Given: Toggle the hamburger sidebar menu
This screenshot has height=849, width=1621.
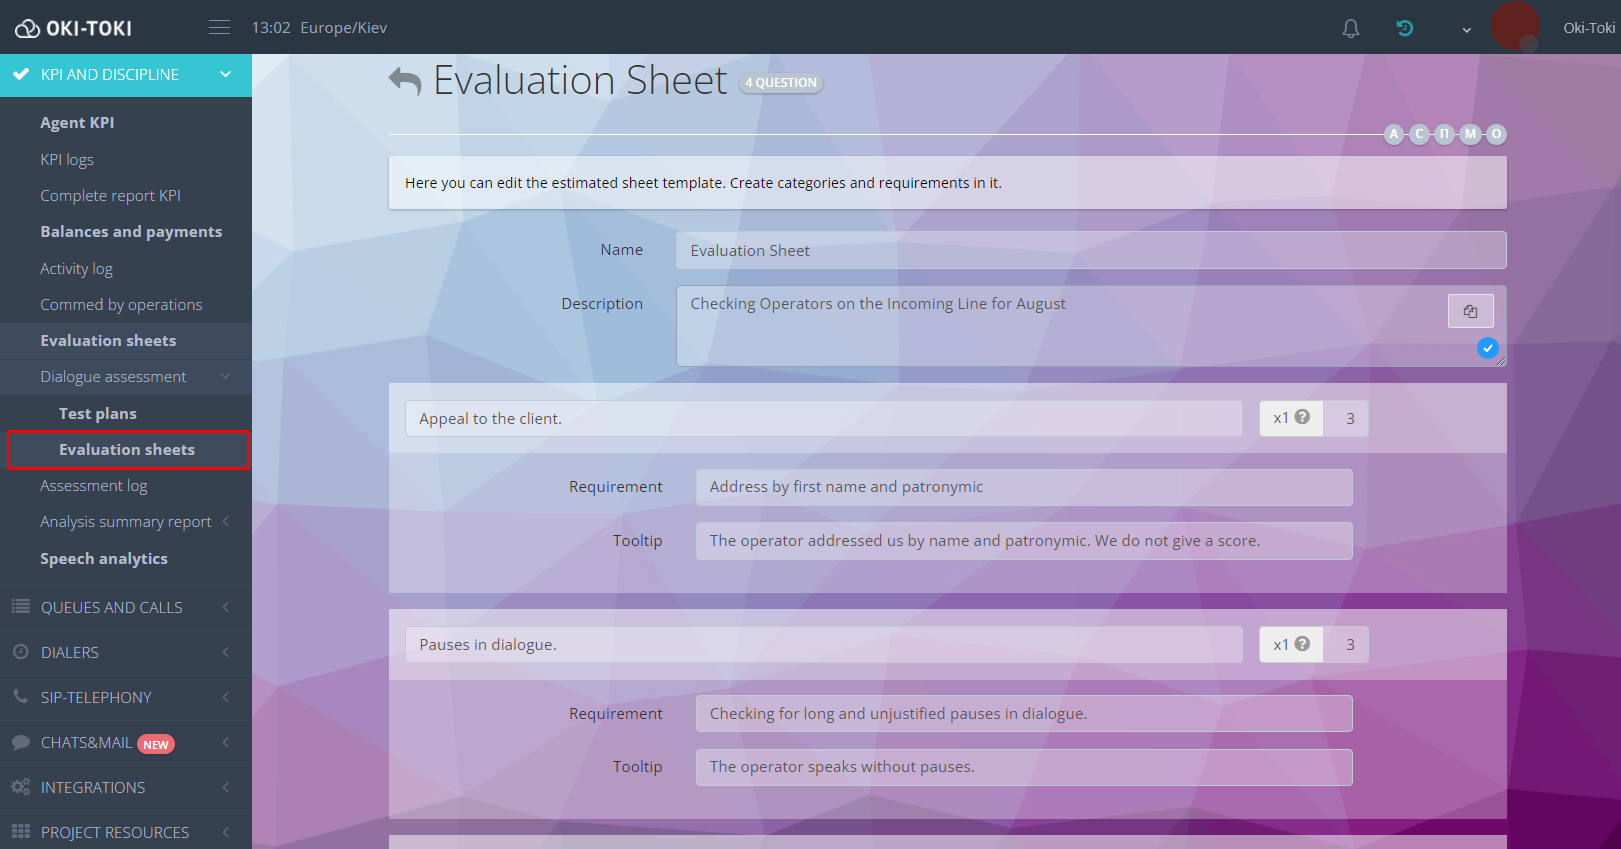Looking at the screenshot, I should [x=219, y=28].
